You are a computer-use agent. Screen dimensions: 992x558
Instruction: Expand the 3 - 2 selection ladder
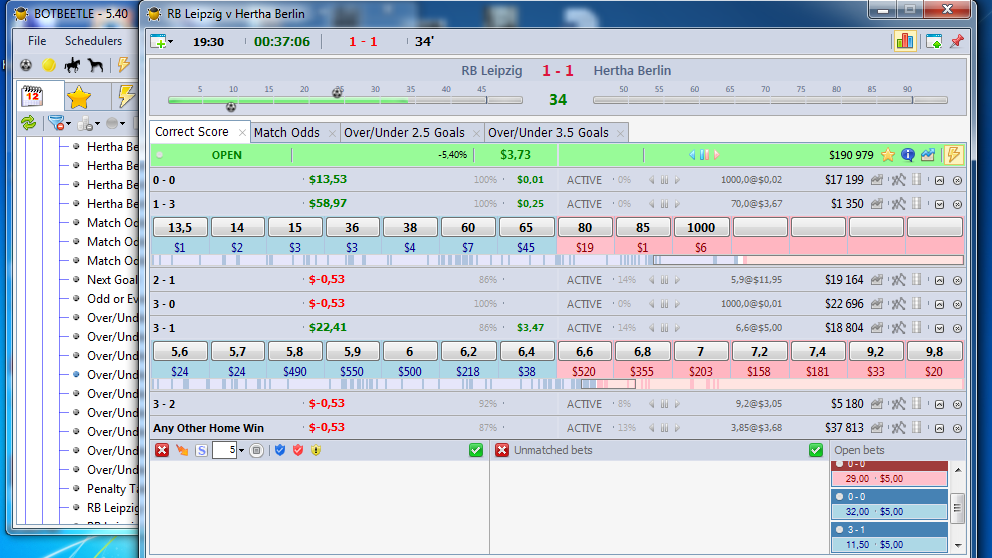[x=939, y=404]
